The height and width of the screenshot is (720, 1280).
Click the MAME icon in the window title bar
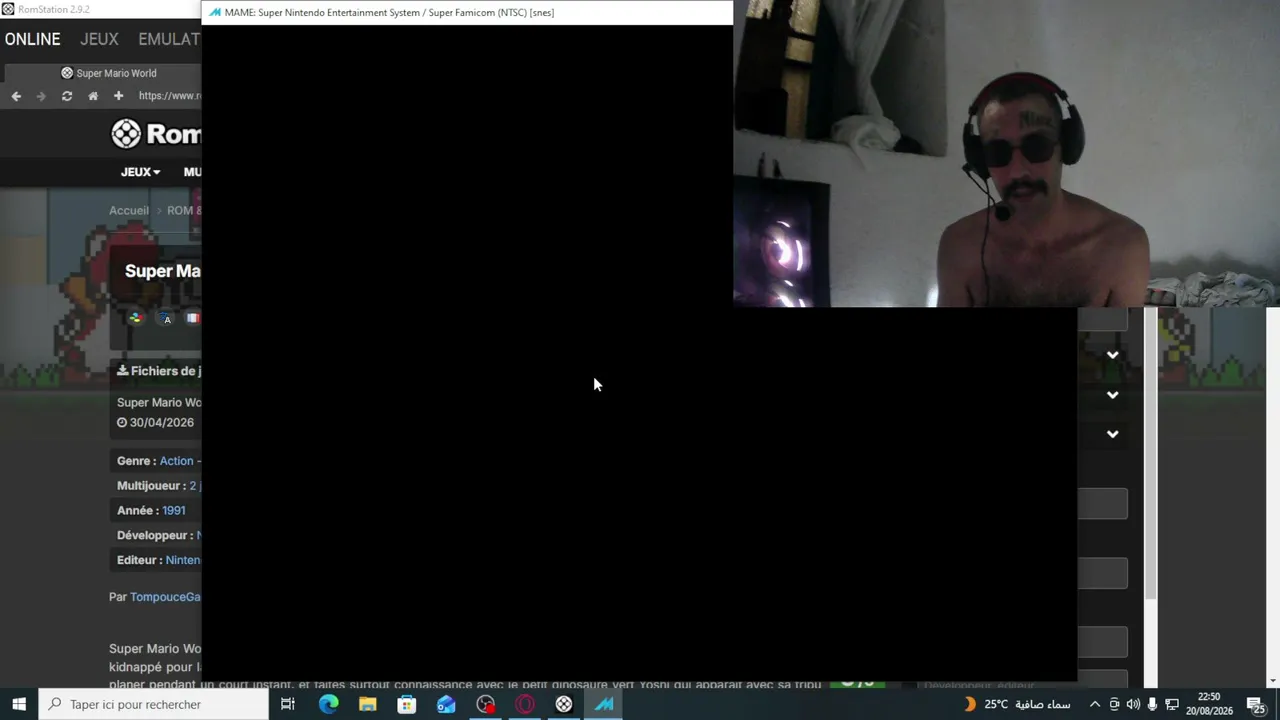214,13
